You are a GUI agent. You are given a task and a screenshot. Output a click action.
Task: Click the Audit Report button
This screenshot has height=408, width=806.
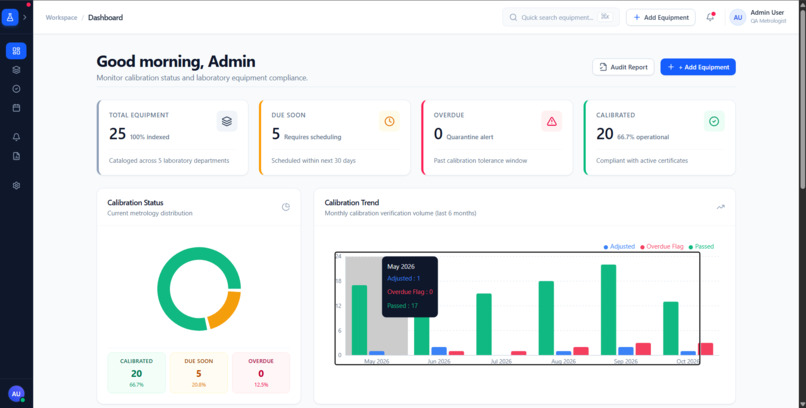pos(623,67)
